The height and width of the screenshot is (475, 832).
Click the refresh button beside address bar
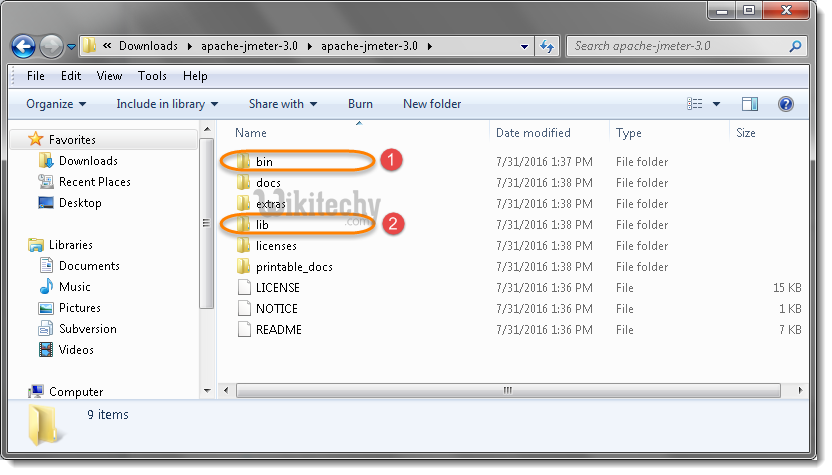pyautogui.click(x=548, y=46)
